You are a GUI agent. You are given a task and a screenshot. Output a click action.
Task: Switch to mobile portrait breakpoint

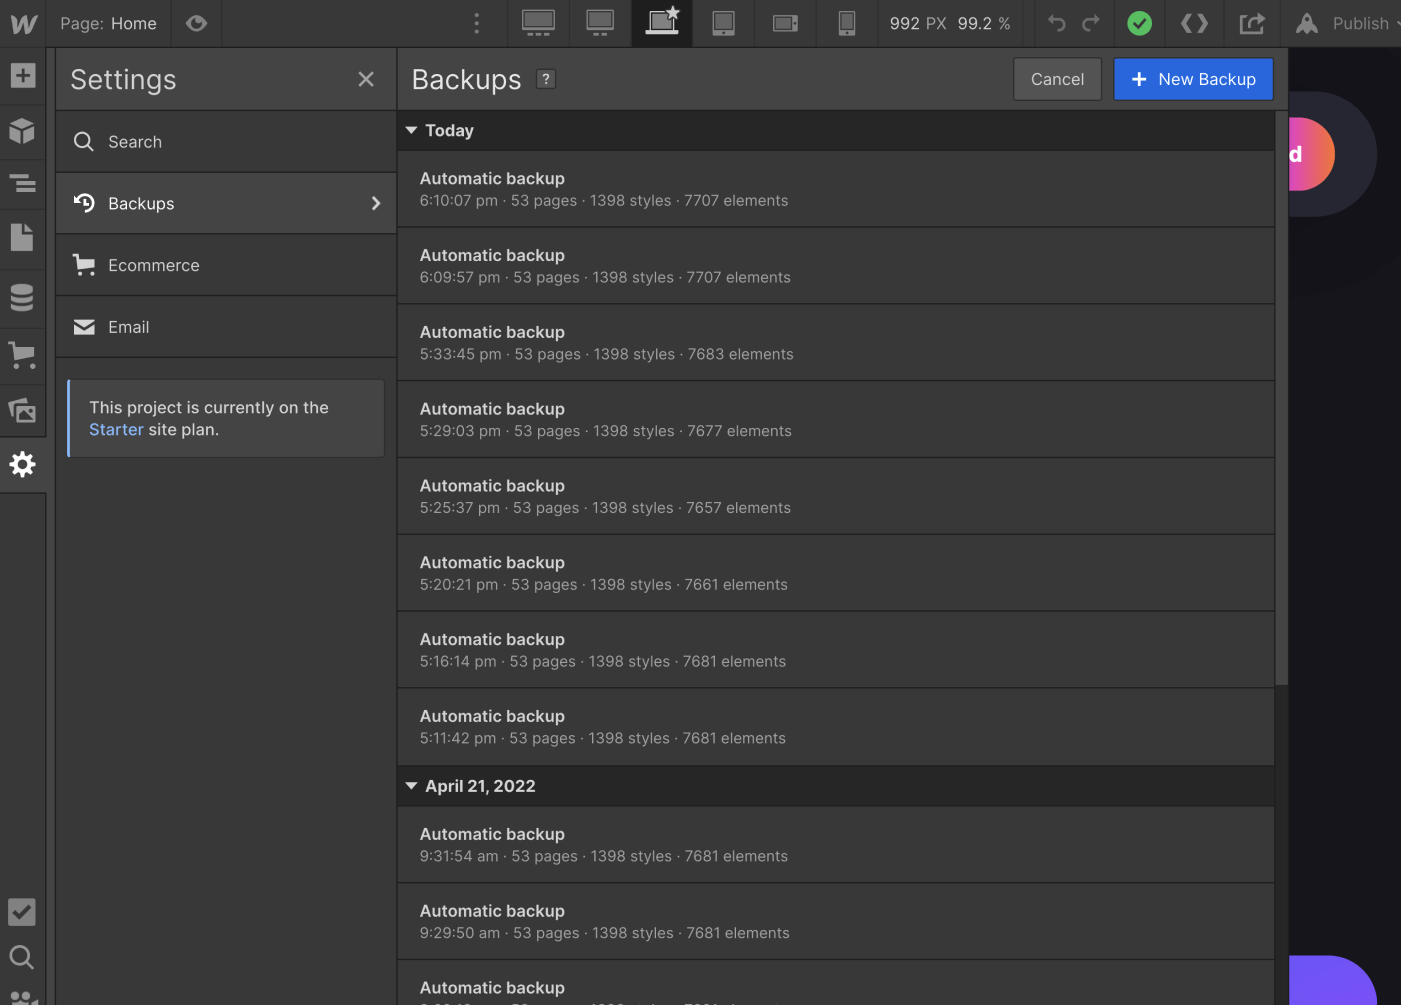[846, 23]
